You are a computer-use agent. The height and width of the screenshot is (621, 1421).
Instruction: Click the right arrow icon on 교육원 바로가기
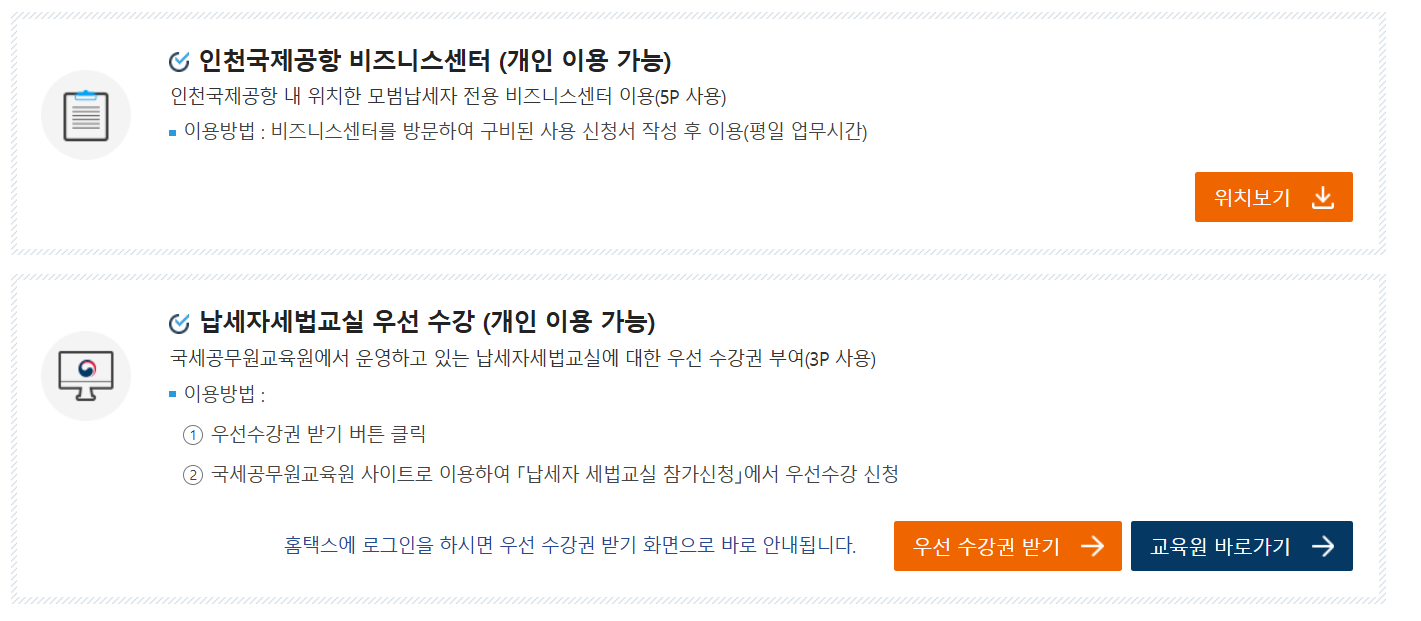[1323, 546]
